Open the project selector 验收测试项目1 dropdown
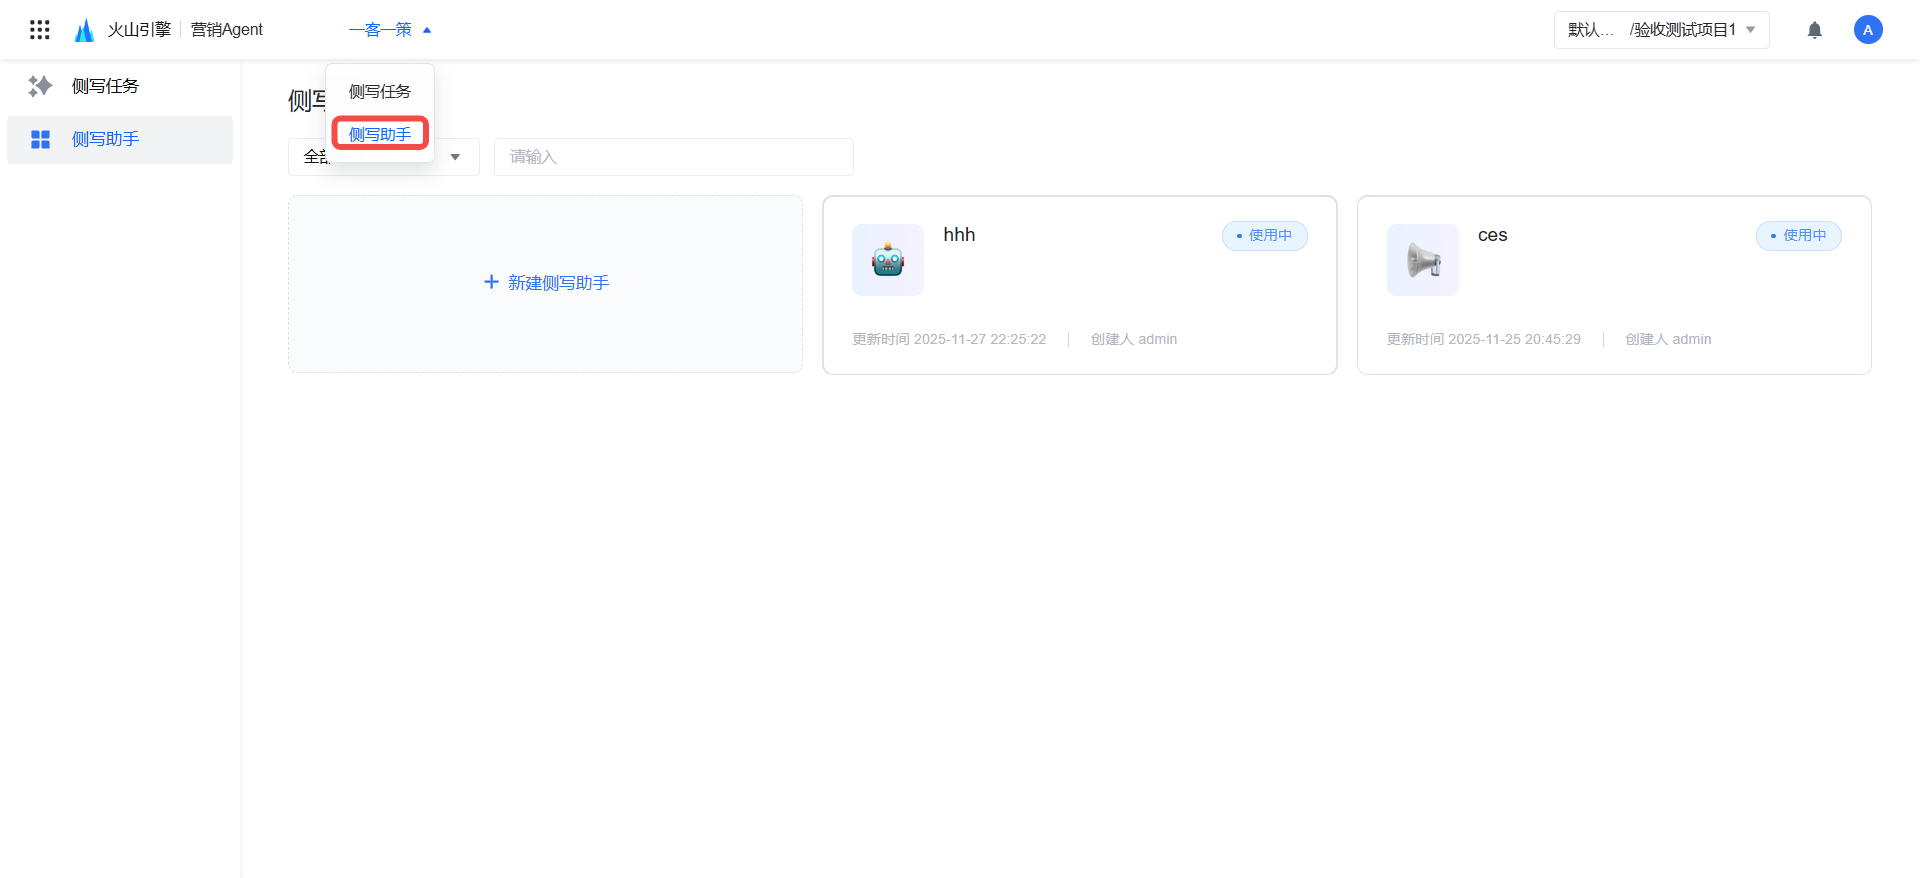This screenshot has height=878, width=1920. (1662, 30)
